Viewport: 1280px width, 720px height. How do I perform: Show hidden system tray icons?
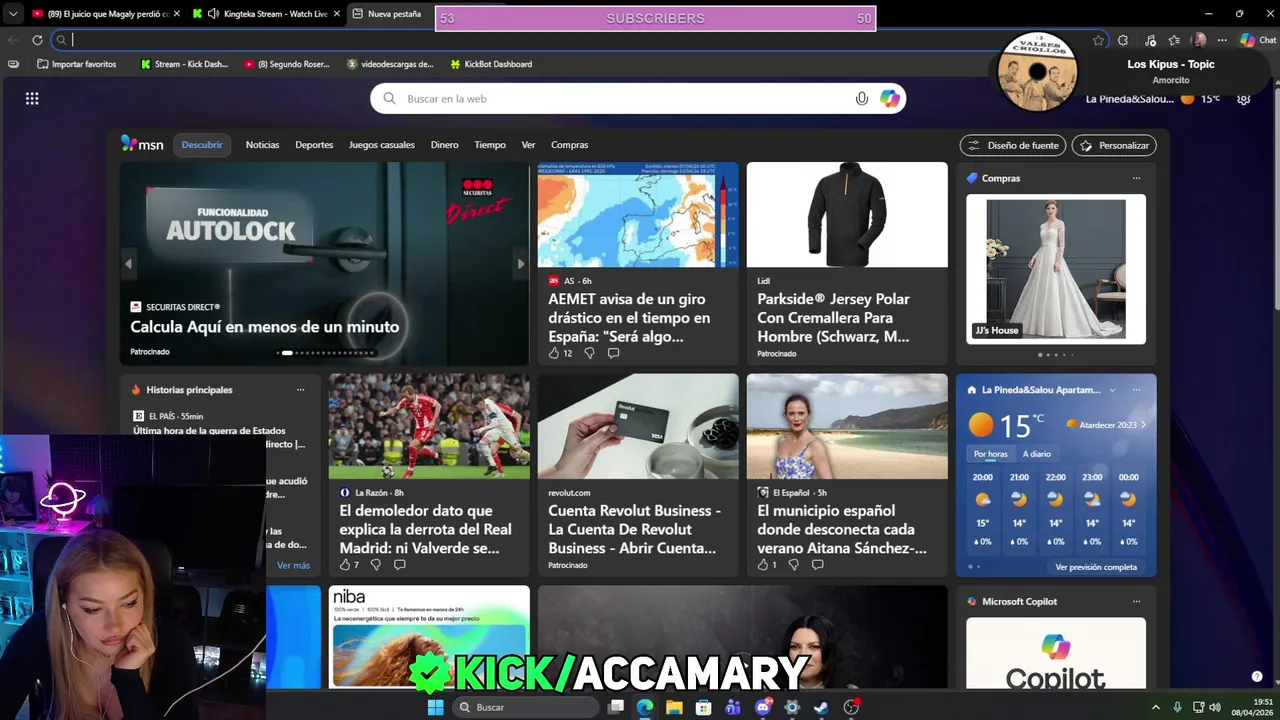click(1155, 707)
